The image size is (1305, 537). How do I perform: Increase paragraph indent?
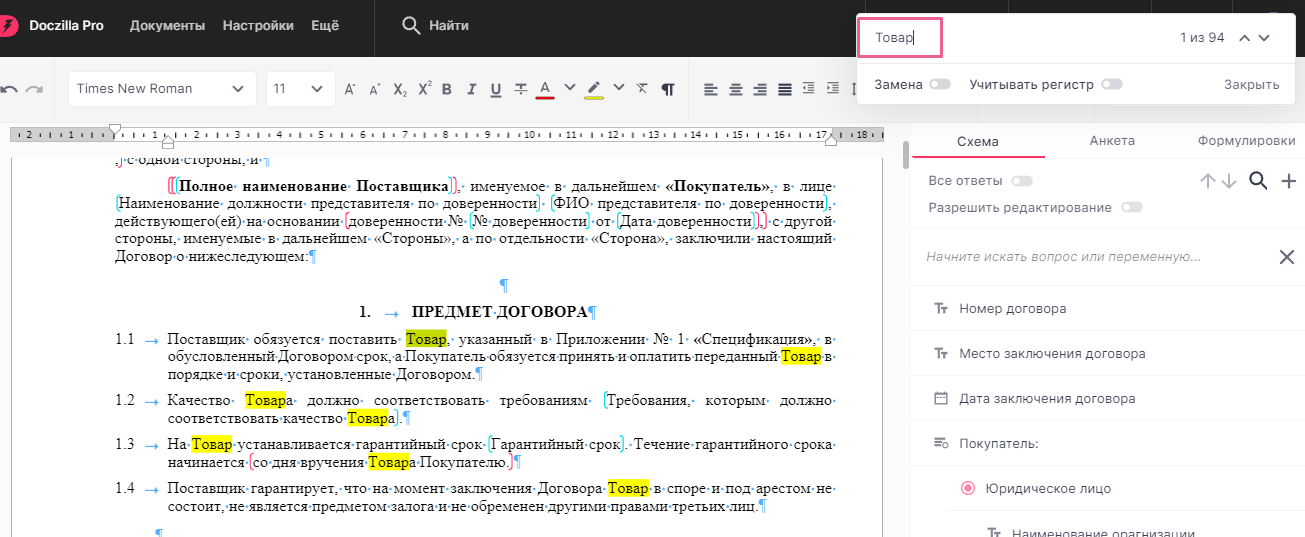[834, 89]
